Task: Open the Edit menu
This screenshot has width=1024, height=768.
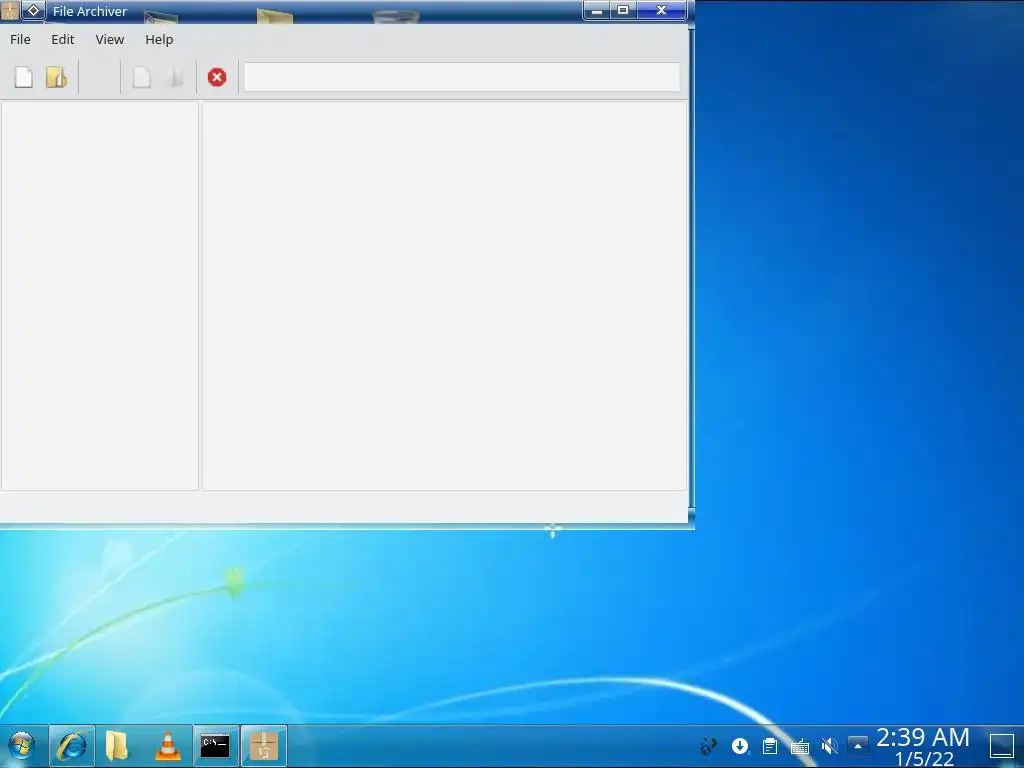Action: pyautogui.click(x=63, y=39)
